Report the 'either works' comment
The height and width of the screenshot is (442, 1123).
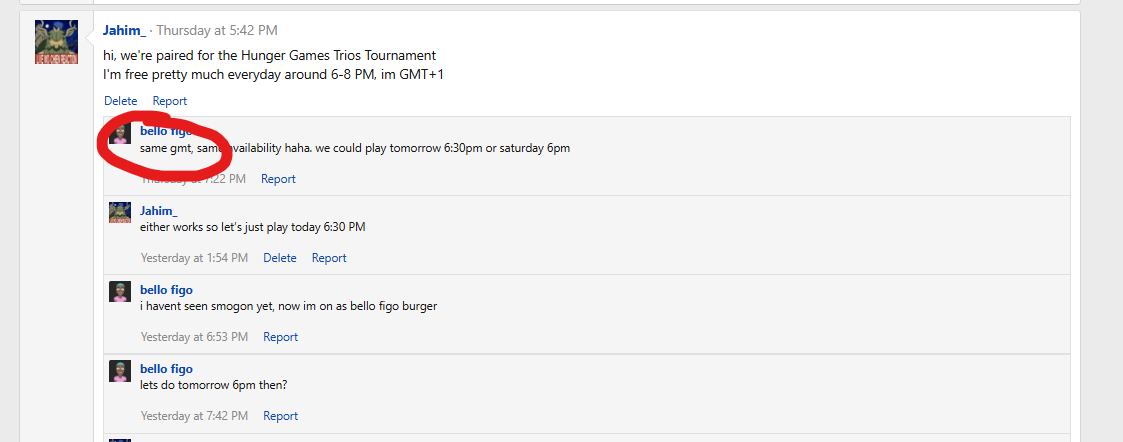329,258
